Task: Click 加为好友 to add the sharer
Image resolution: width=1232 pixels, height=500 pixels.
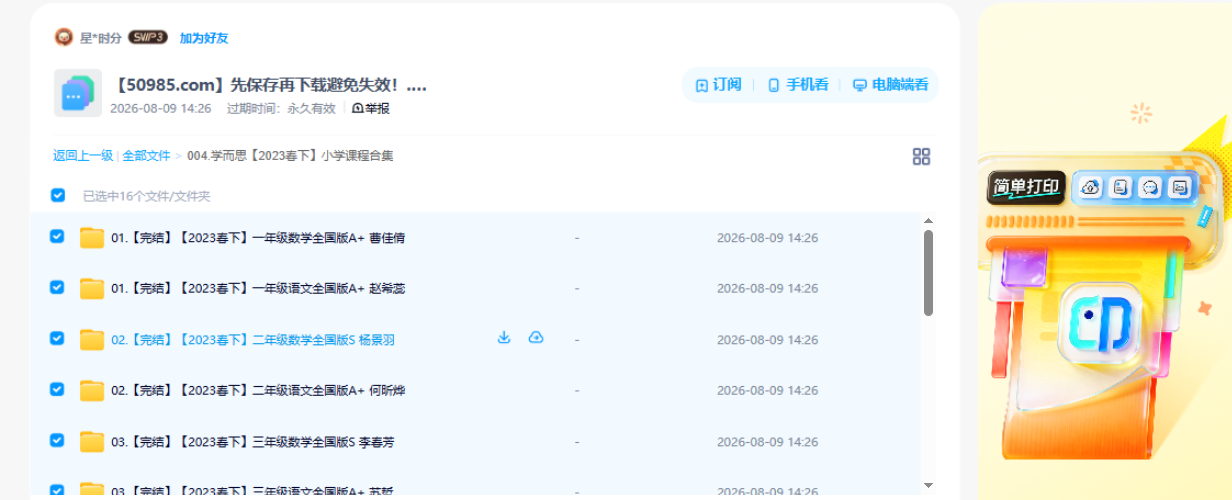Action: click(204, 38)
